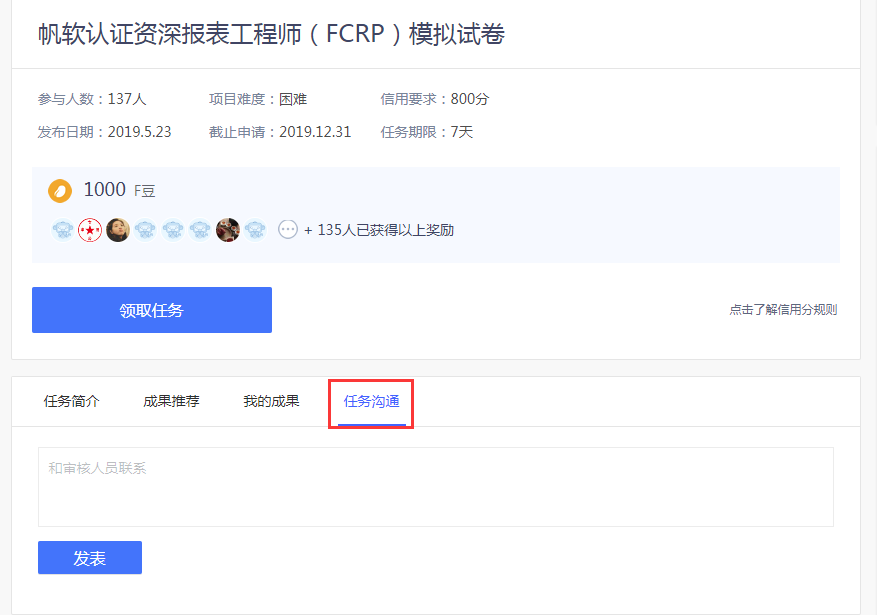Click the 发布日期：2019.5.23 text
The width and height of the screenshot is (877, 615).
[x=104, y=132]
